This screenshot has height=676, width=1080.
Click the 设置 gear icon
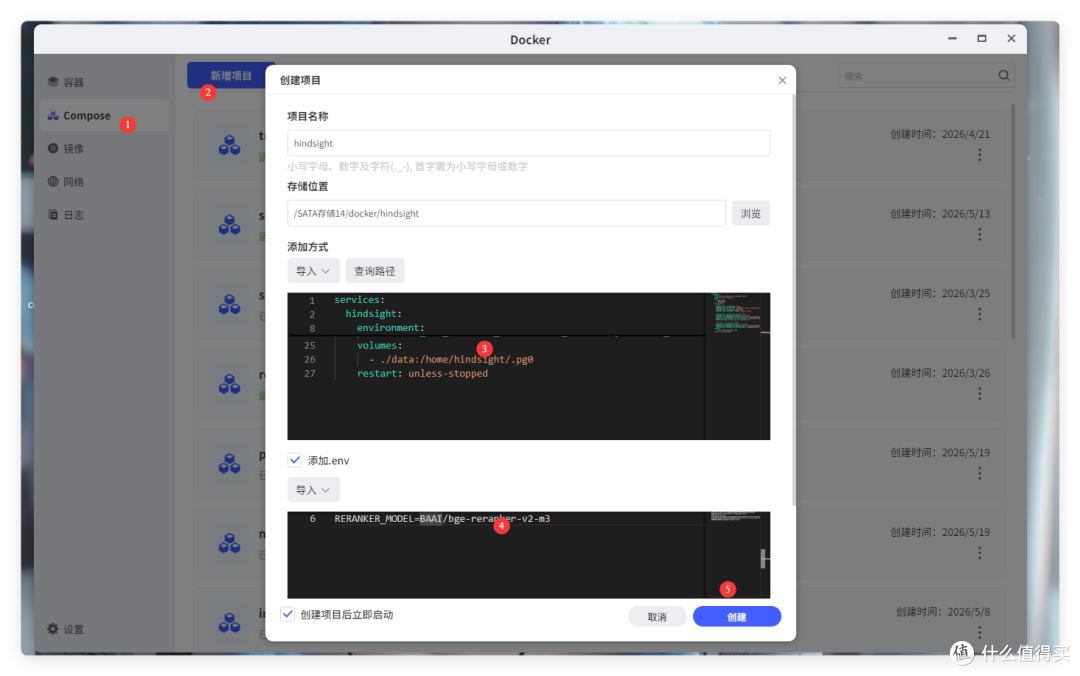coord(53,628)
